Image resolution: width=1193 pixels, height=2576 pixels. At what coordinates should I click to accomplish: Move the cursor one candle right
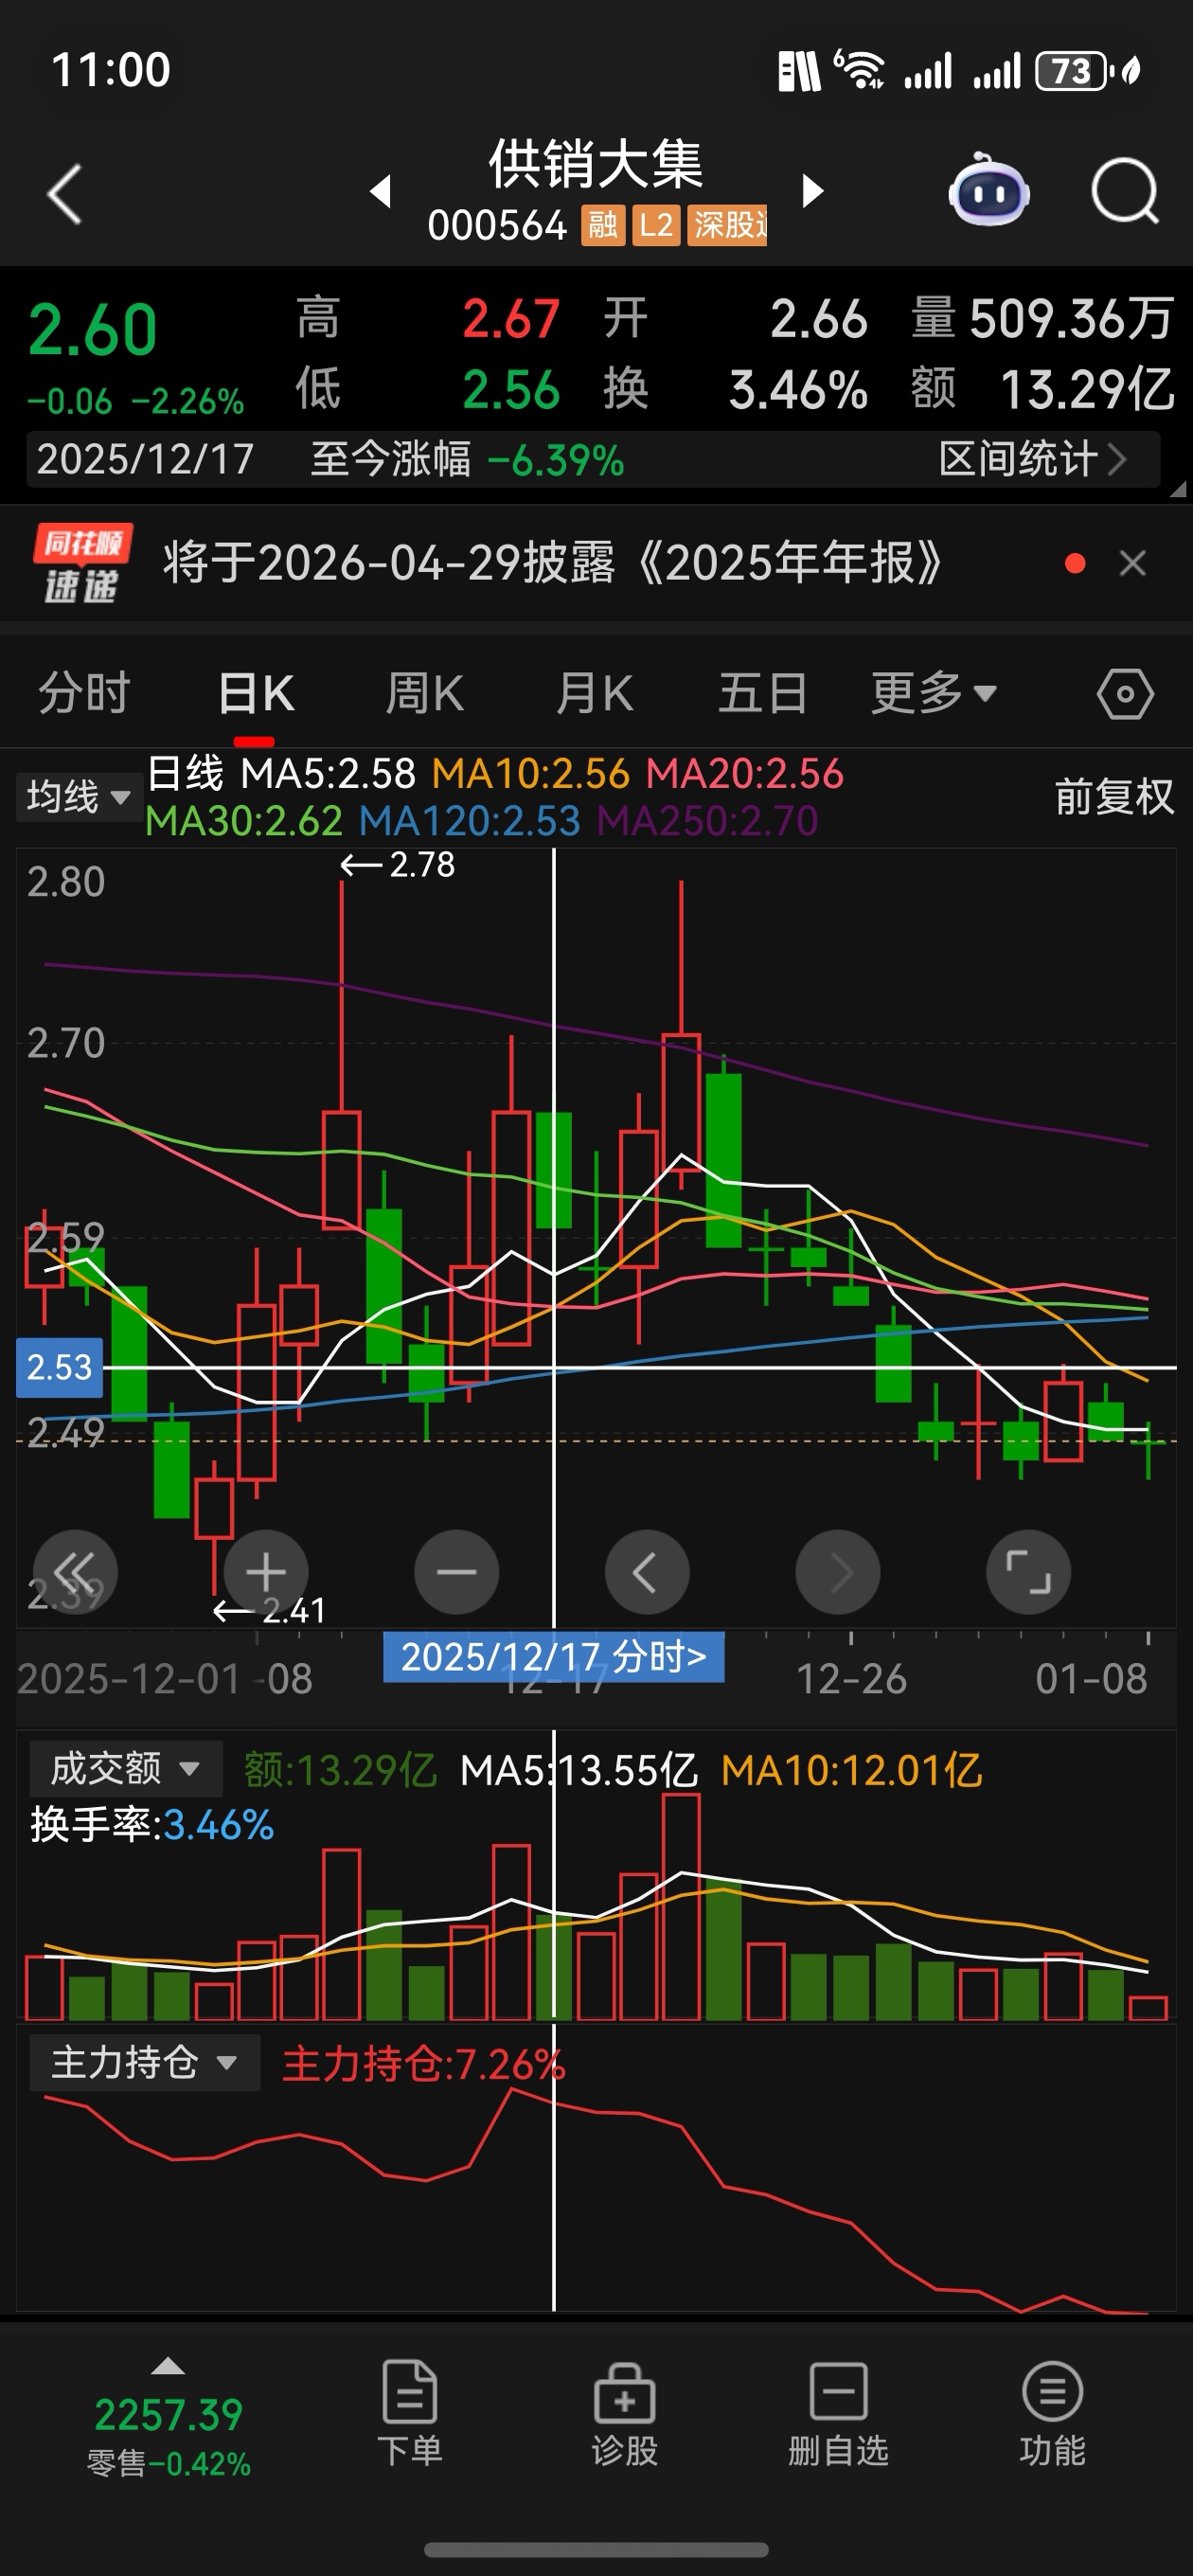click(838, 1572)
